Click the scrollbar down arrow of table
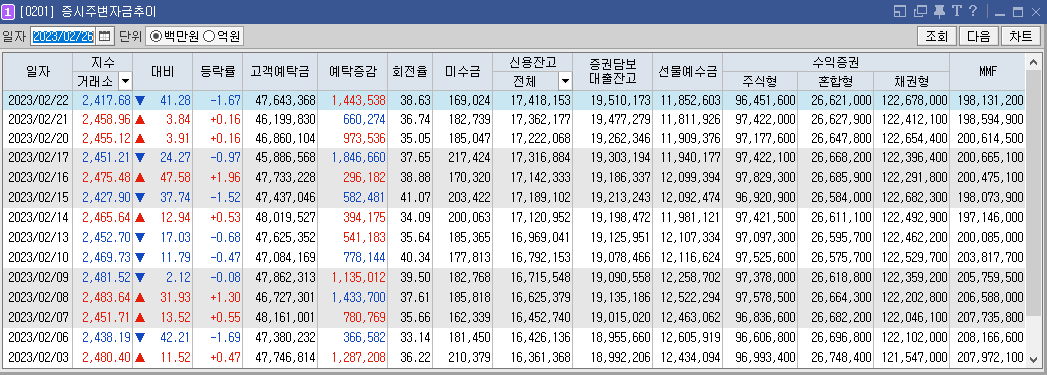The image size is (1047, 375). [x=1033, y=359]
